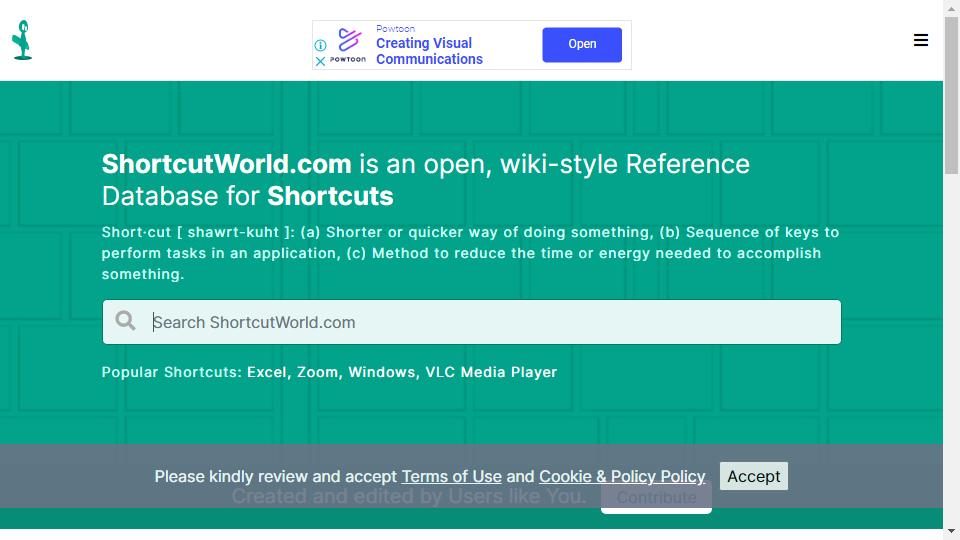Screen dimensions: 960x540
Task: Close the Powtoon ad
Action: (320, 61)
